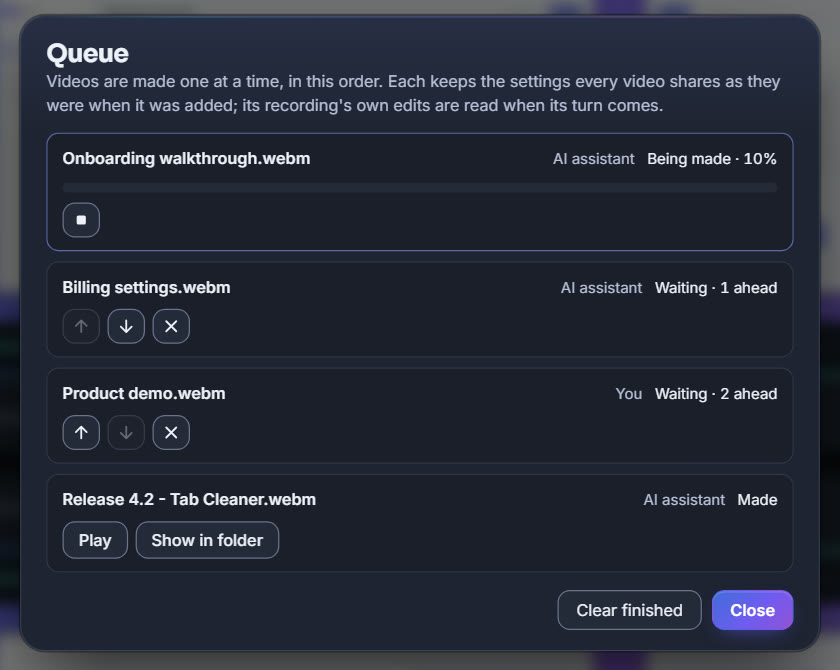This screenshot has width=840, height=670.
Task: Select the Onboarding walkthrough.webm title
Action: (186, 159)
